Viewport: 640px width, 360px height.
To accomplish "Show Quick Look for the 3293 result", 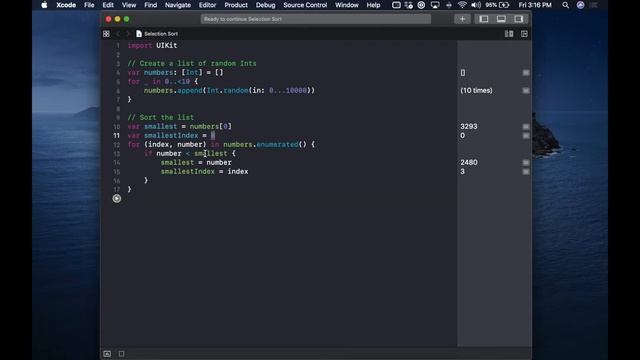I will [x=526, y=127].
